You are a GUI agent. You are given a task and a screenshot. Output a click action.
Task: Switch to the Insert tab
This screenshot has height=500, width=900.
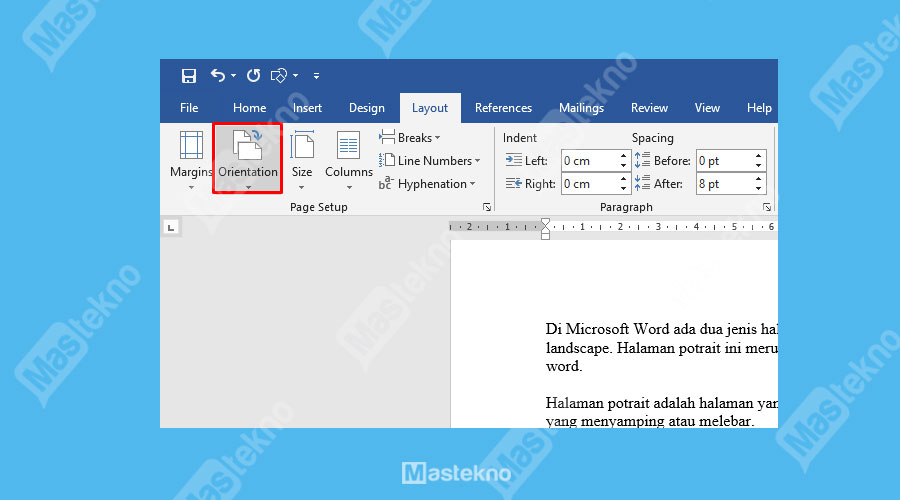pos(307,108)
